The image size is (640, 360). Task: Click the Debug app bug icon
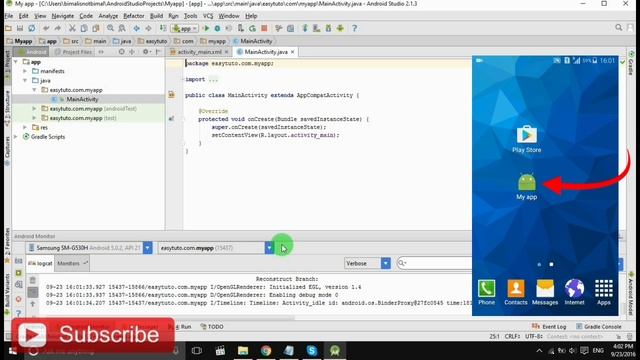click(217, 28)
